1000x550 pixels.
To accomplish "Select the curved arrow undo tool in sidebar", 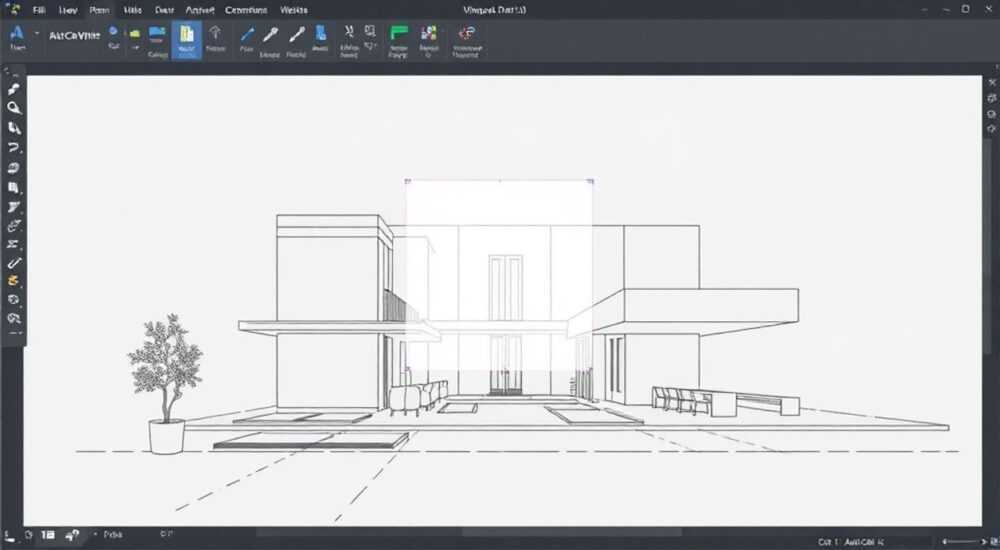I will (13, 147).
